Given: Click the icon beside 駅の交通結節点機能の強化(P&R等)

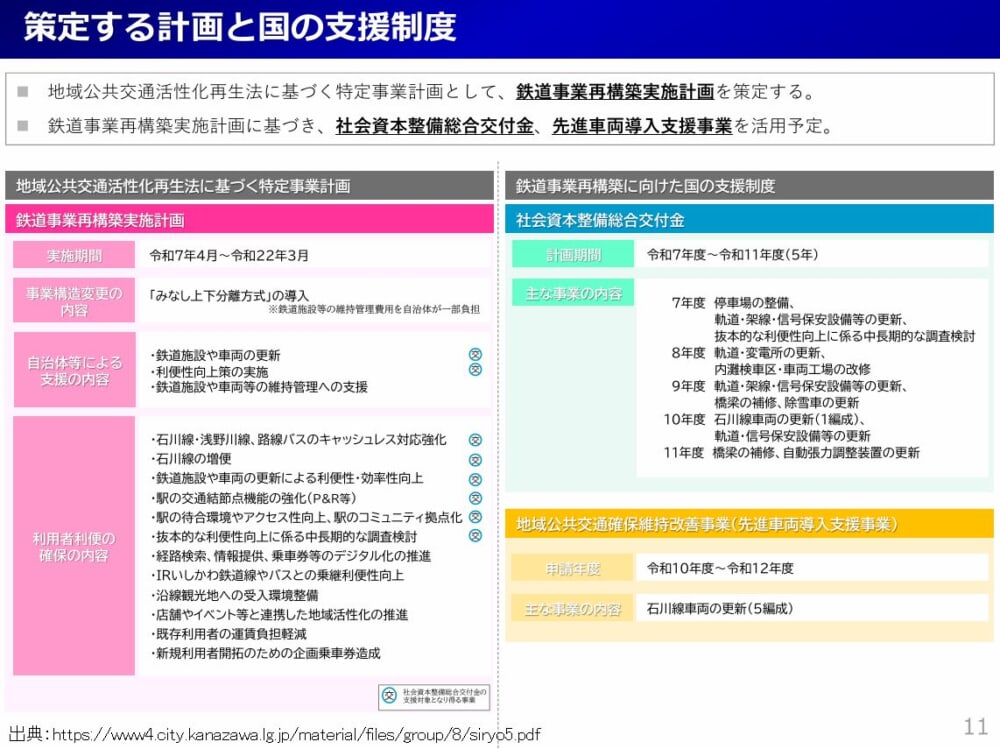Looking at the screenshot, I should pyautogui.click(x=476, y=498).
